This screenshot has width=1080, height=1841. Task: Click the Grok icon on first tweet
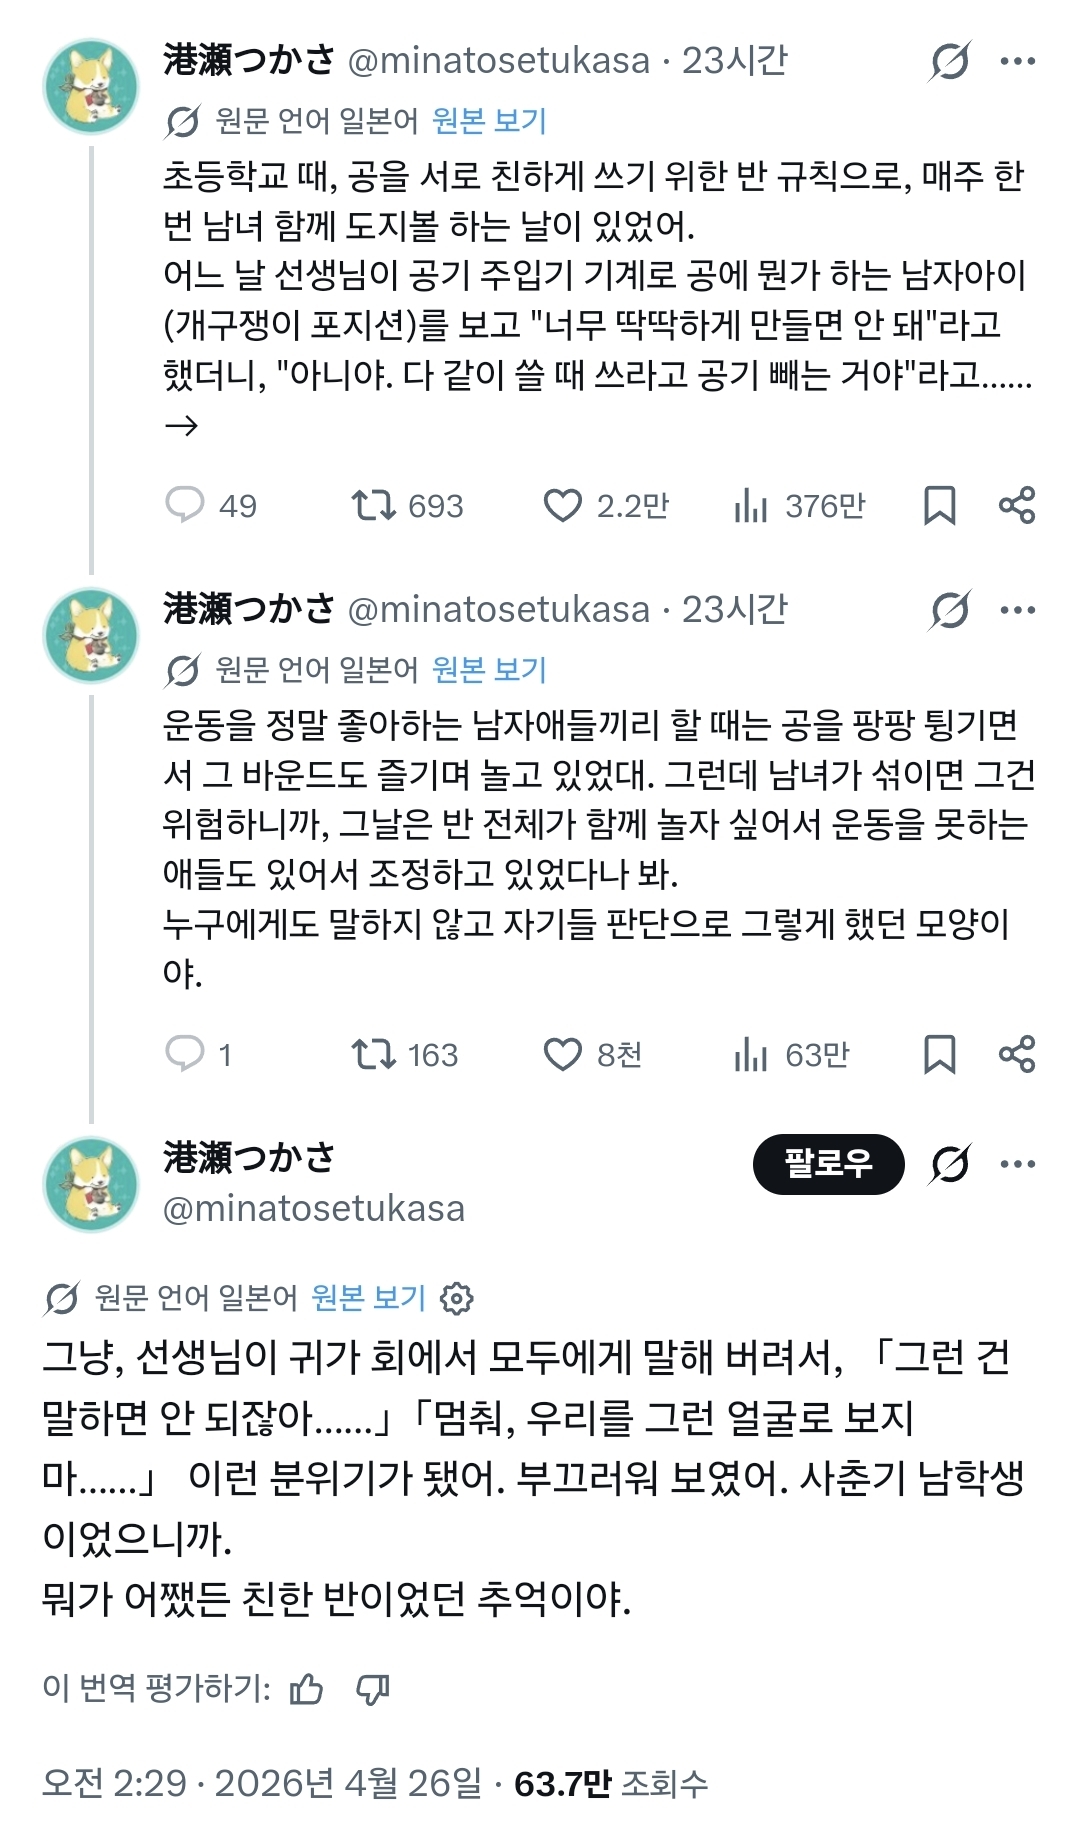point(949,62)
